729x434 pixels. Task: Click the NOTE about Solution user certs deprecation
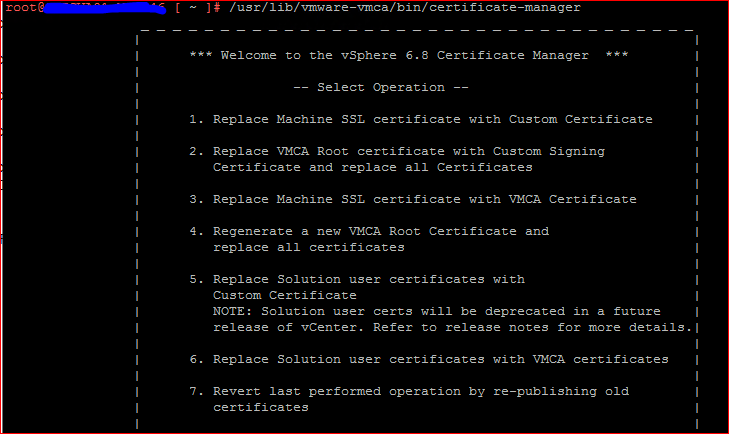[436, 311]
